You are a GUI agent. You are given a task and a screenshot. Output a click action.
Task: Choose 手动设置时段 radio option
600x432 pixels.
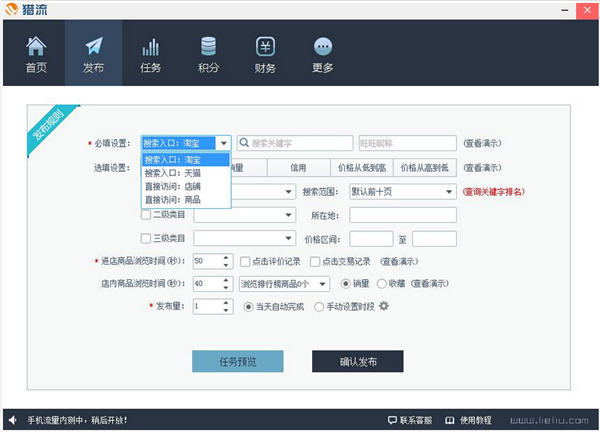(x=319, y=306)
